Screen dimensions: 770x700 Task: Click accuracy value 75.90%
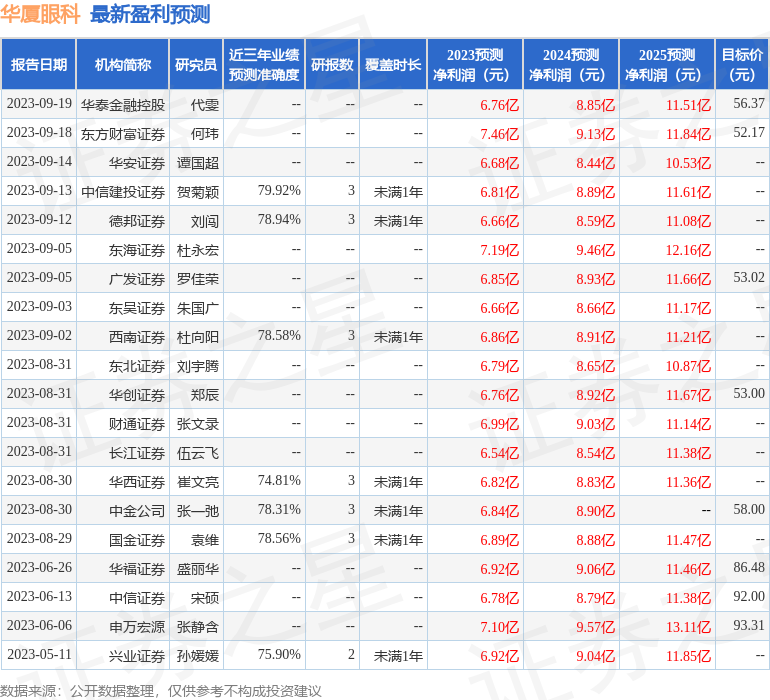(279, 654)
